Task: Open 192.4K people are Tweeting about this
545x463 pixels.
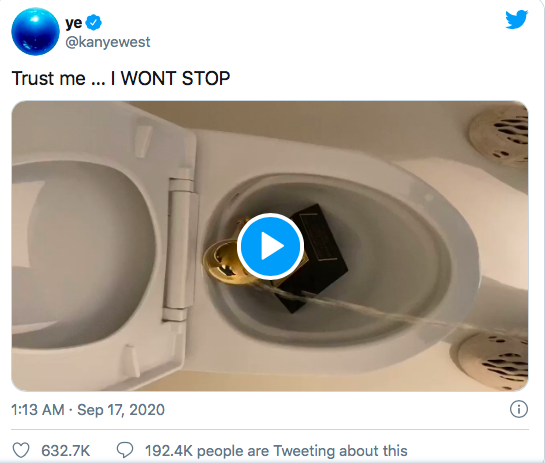Action: click(276, 451)
